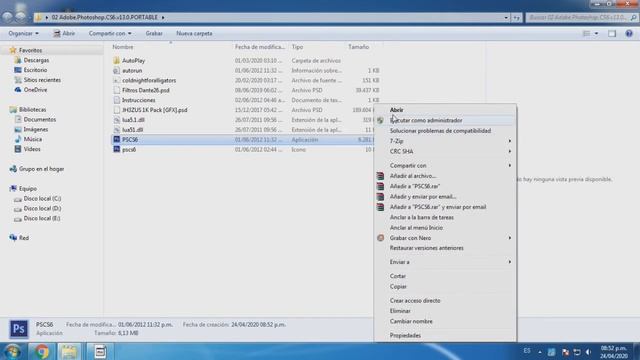Open the 'Compartir con' context submenu
The width and height of the screenshot is (640, 360).
[445, 165]
